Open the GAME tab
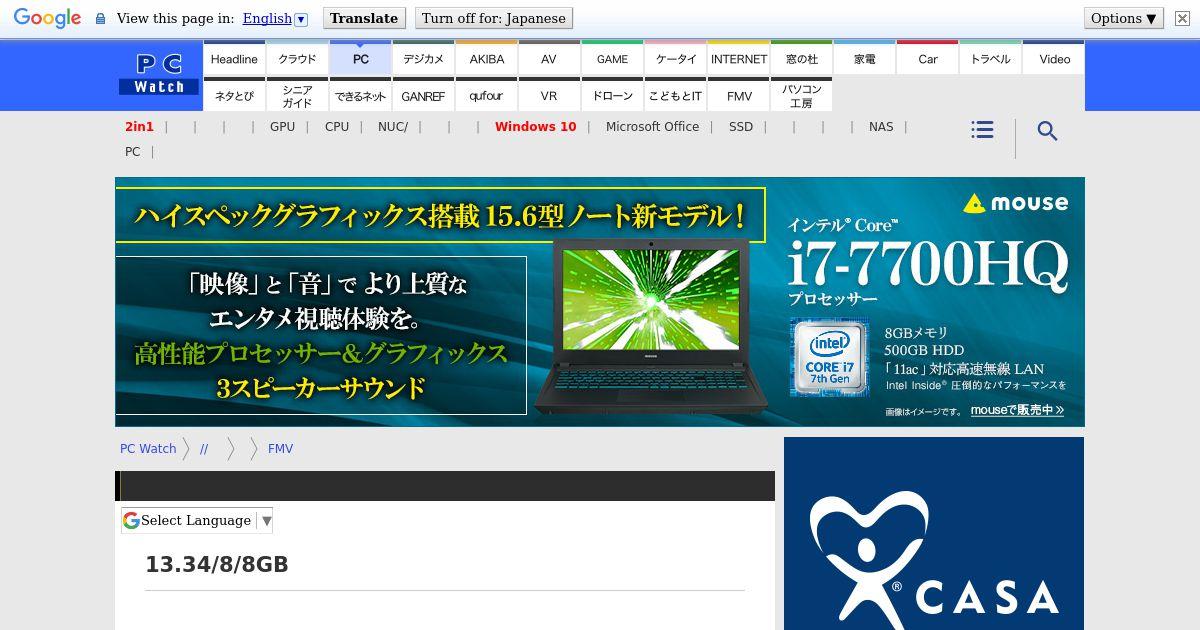1200x630 pixels. [x=613, y=58]
